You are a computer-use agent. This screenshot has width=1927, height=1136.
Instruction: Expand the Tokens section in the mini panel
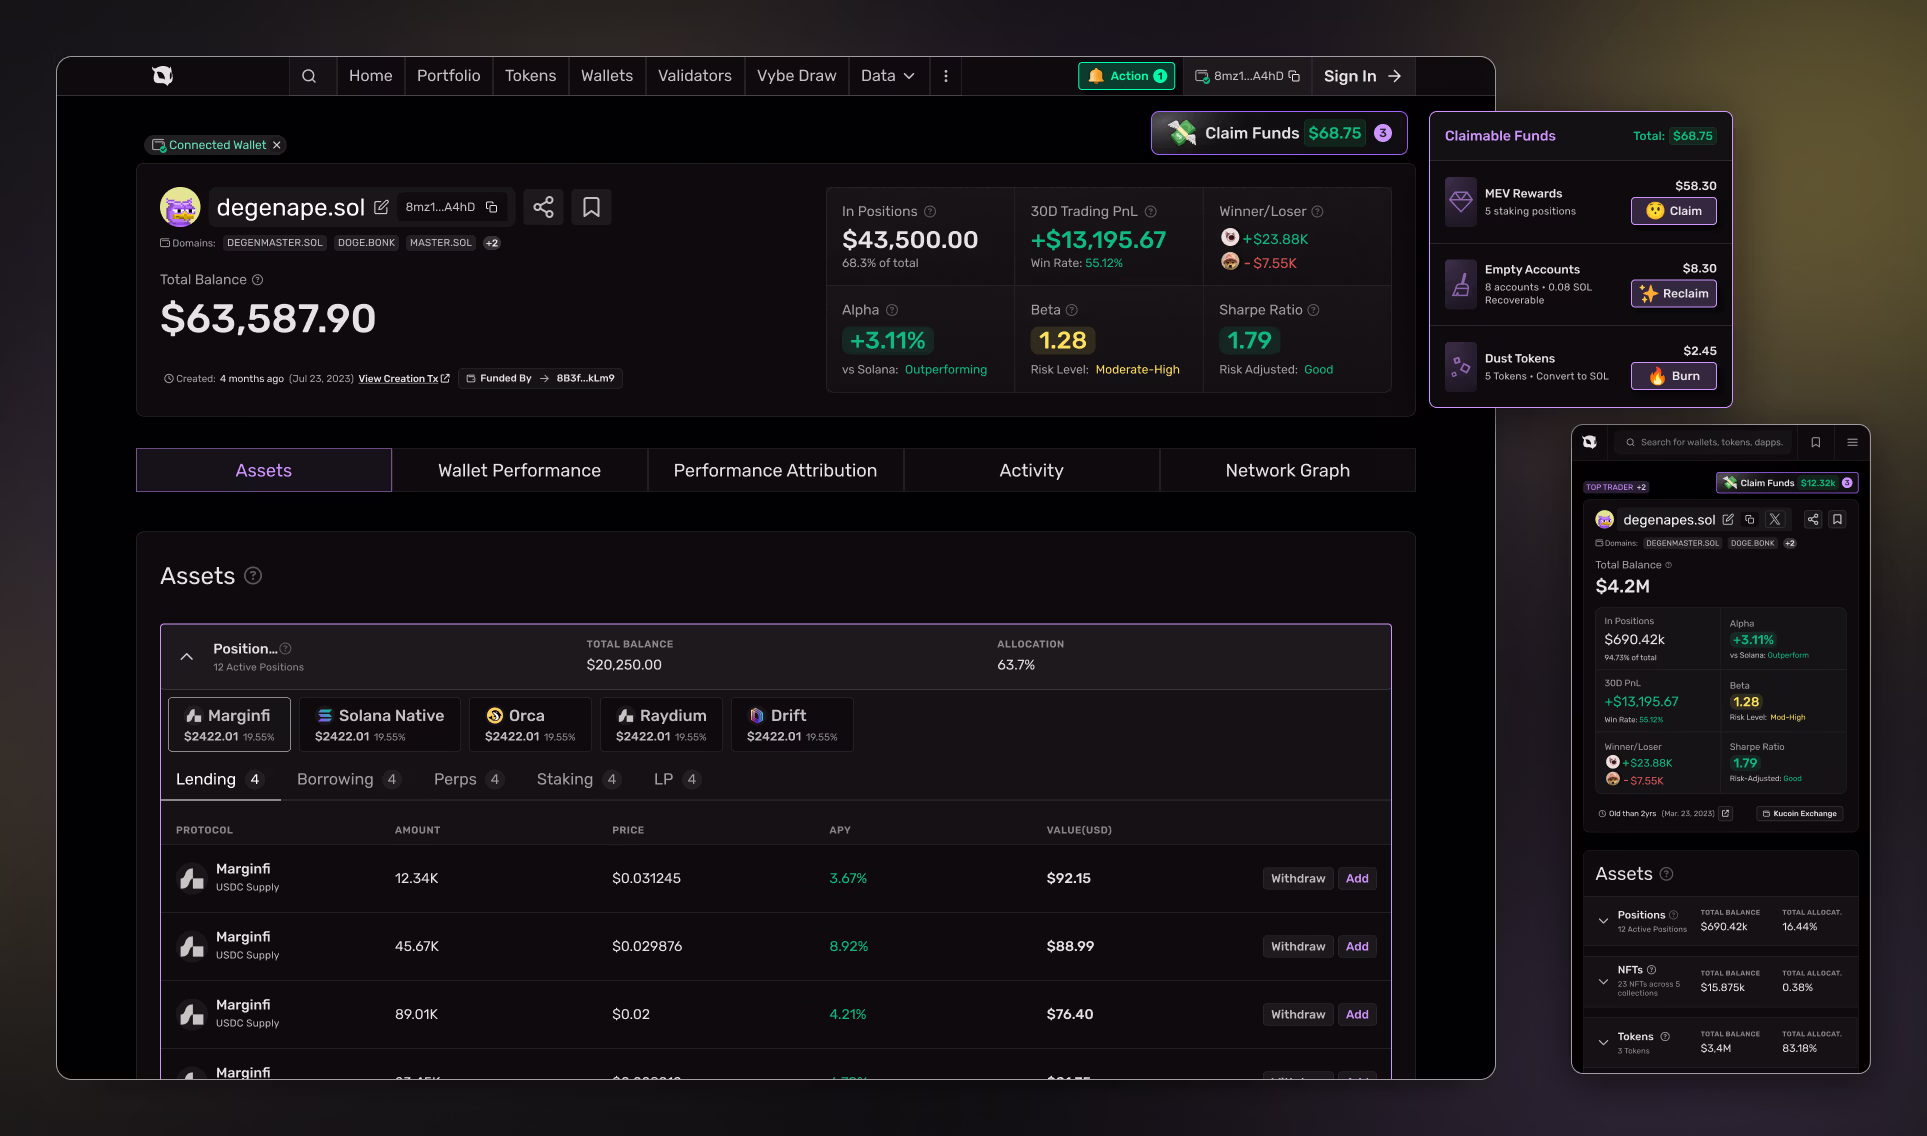point(1604,1040)
